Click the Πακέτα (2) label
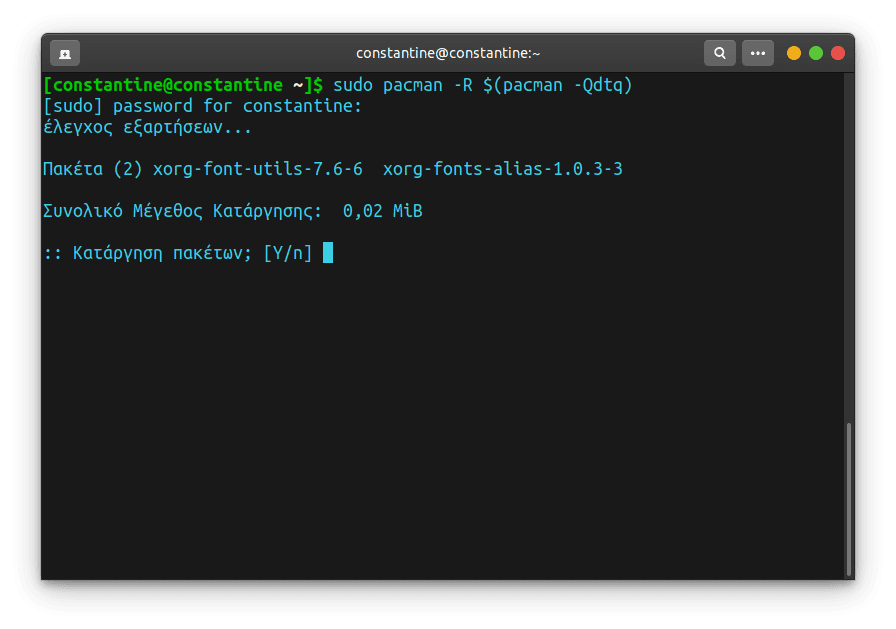The image size is (896, 629). pos(93,170)
